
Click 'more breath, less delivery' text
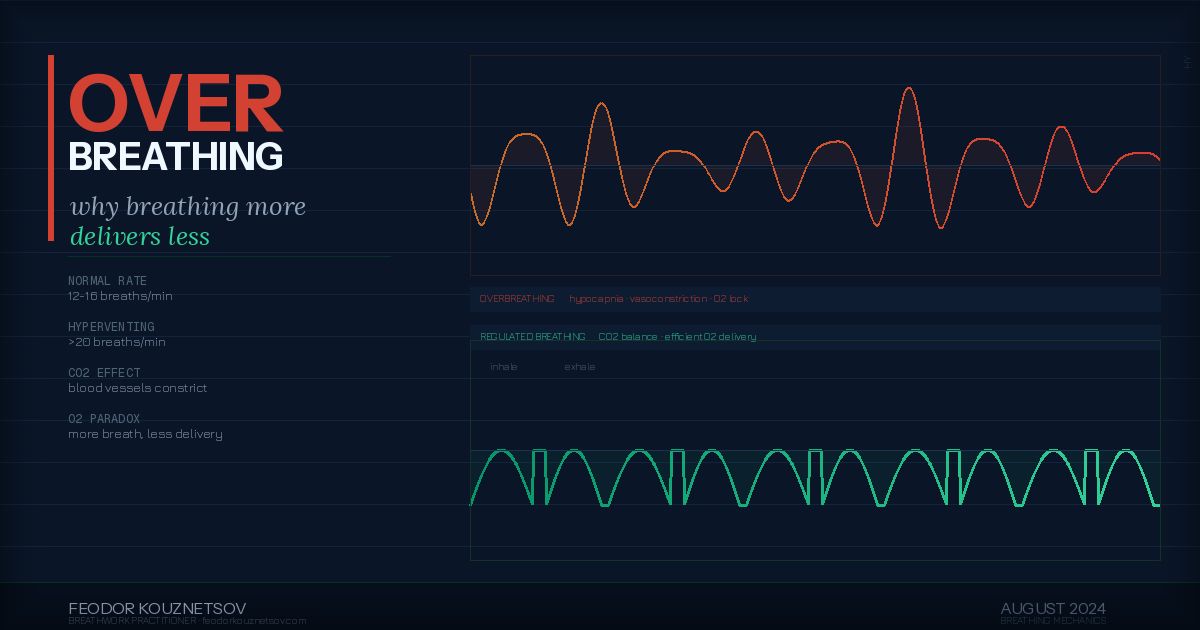pyautogui.click(x=145, y=434)
